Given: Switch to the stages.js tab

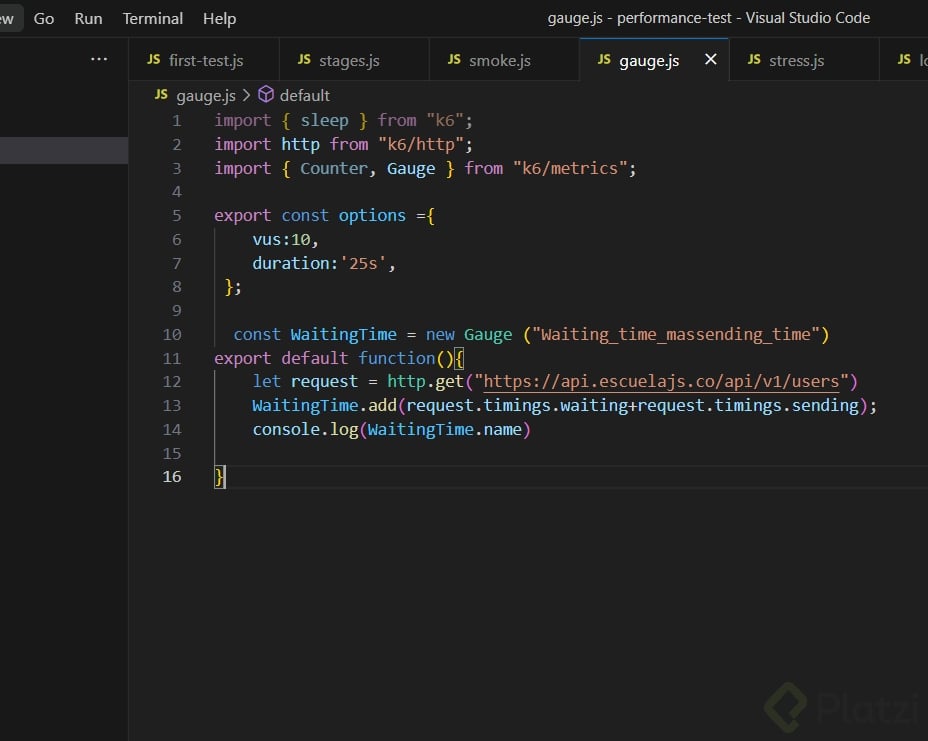Looking at the screenshot, I should pos(354,60).
